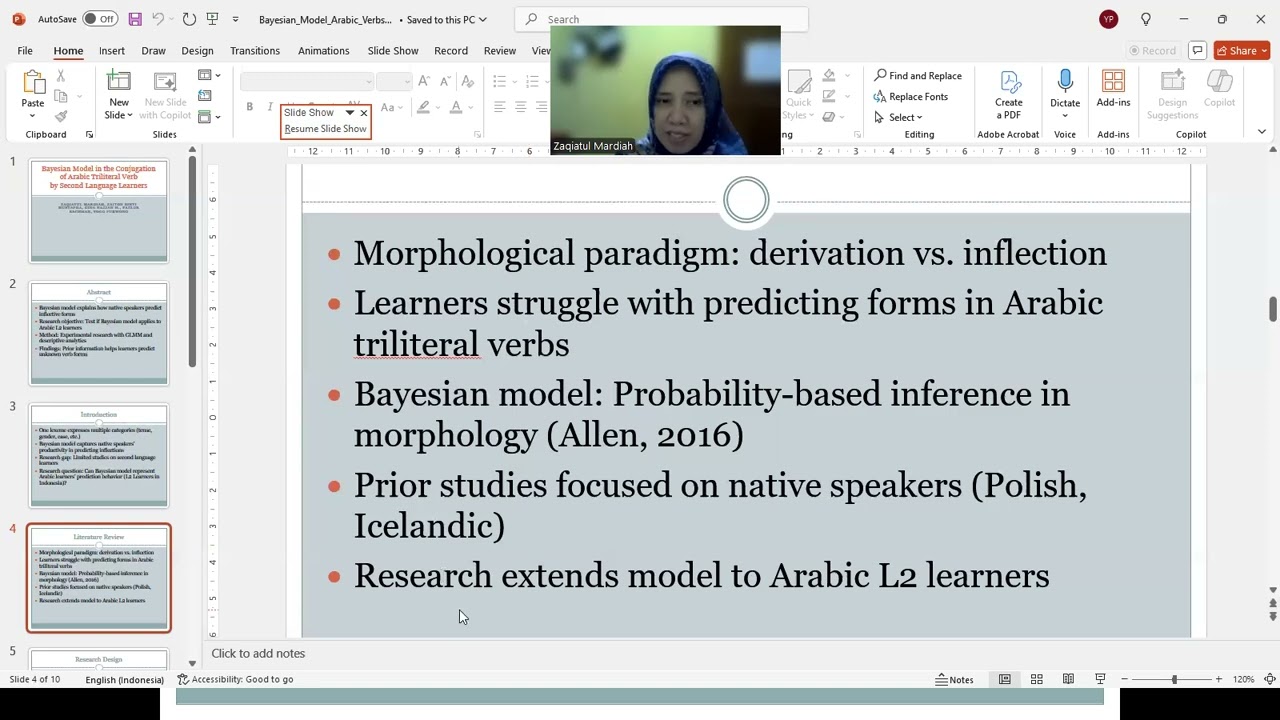The height and width of the screenshot is (720, 1280).
Task: Click the Redo icon in quick access toolbar
Action: (189, 19)
